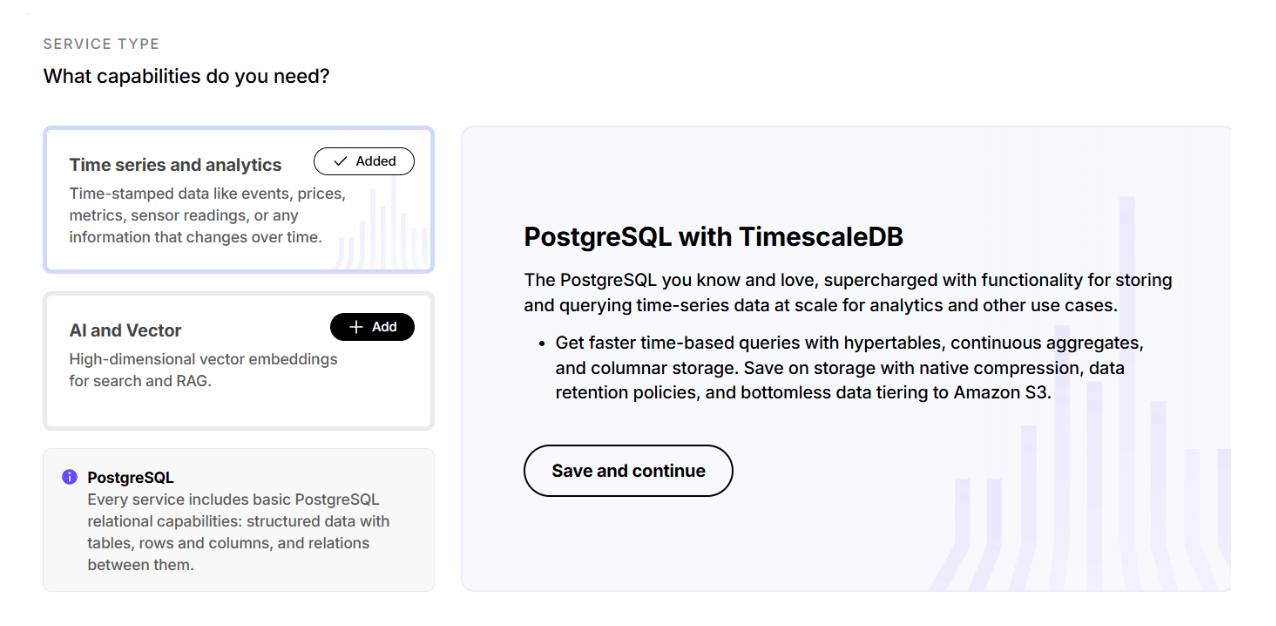Screen dimensions: 1276x626
Task: Toggle the Added button for Time series
Action: tap(364, 162)
